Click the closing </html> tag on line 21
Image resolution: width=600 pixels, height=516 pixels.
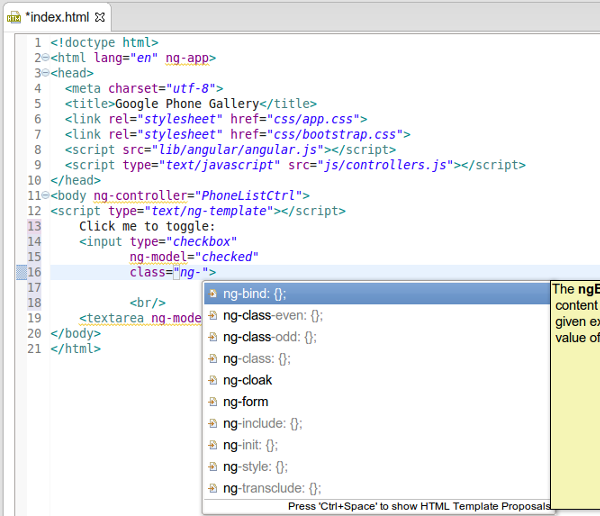[76, 349]
